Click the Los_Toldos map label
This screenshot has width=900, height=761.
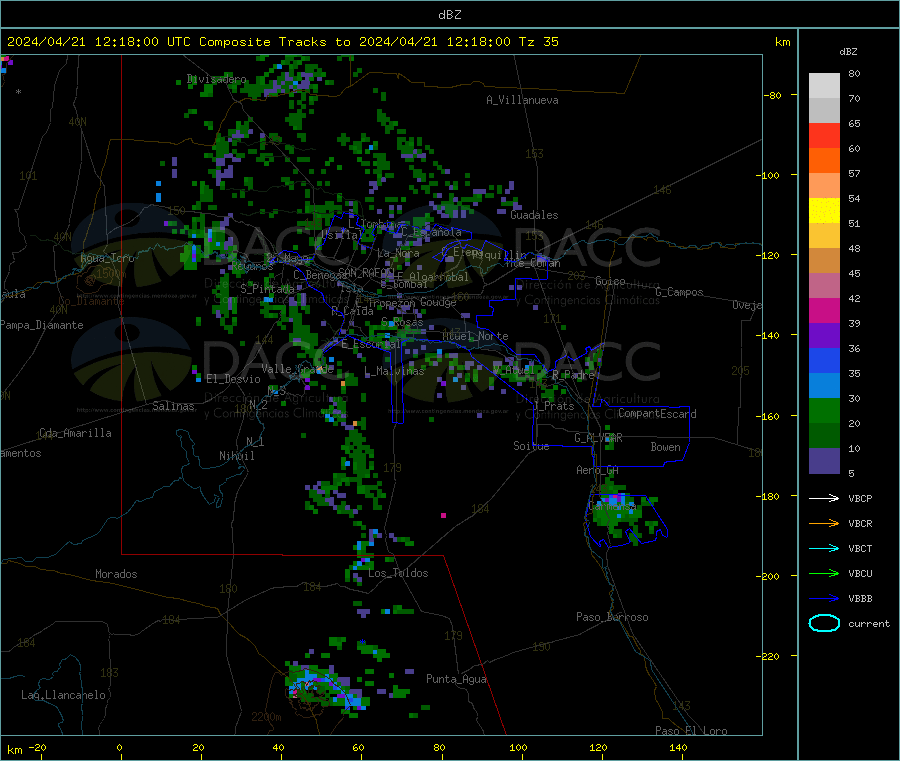(398, 573)
